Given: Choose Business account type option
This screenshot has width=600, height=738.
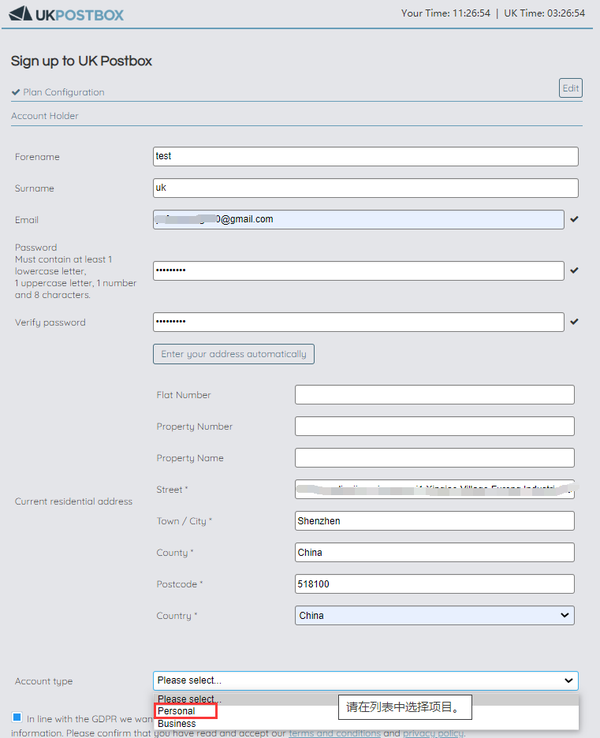Looking at the screenshot, I should click(177, 723).
